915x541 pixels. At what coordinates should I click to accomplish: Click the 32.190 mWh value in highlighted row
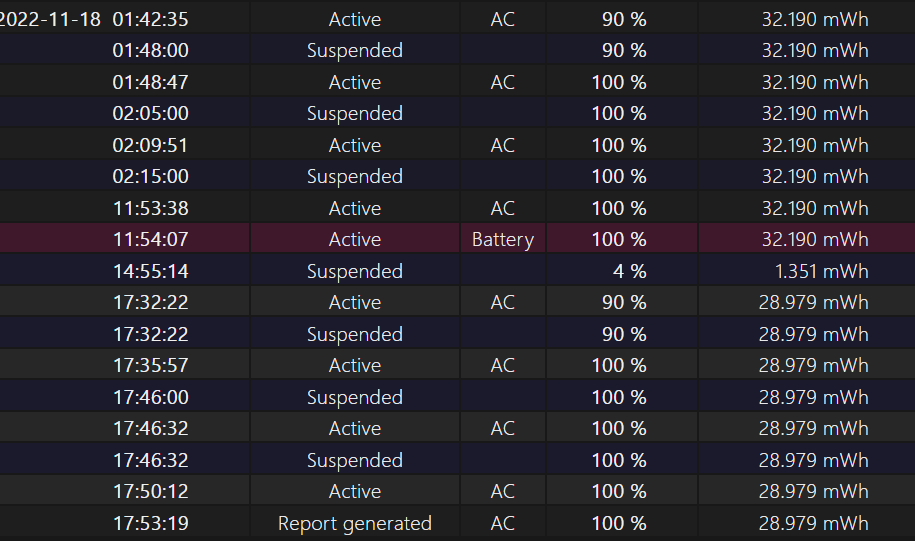(815, 239)
